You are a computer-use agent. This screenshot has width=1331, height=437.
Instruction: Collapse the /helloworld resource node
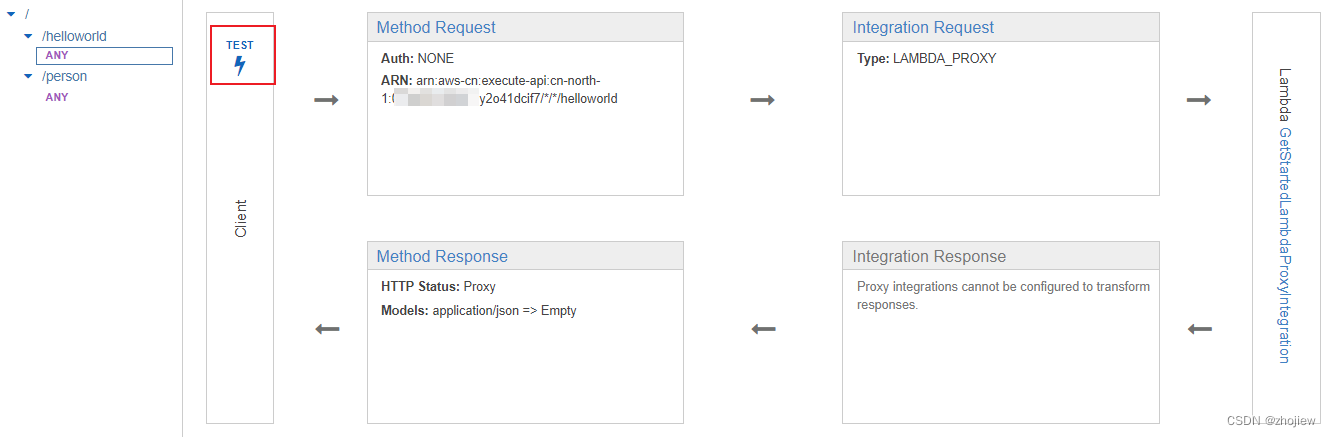point(28,36)
